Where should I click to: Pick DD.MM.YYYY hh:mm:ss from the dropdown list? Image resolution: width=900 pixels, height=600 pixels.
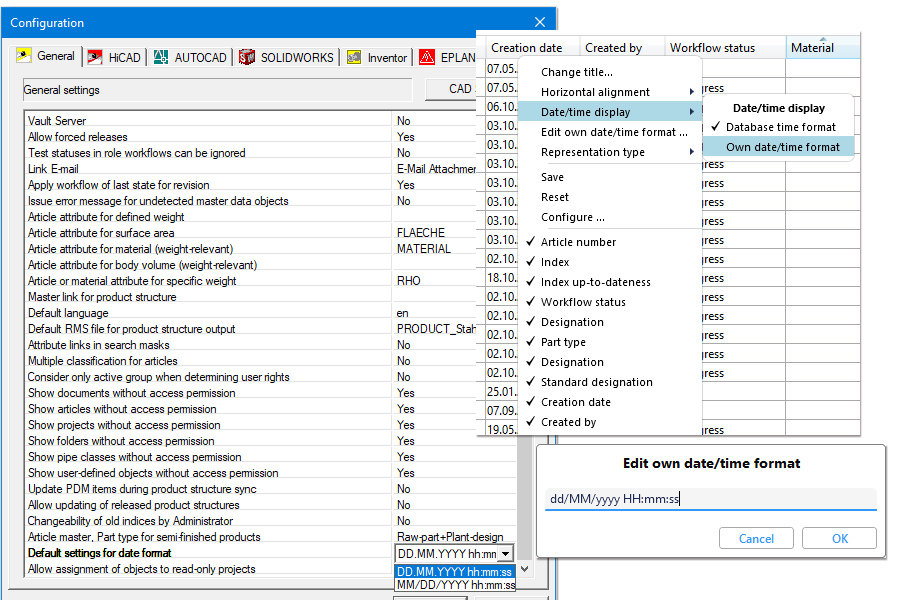[x=455, y=572]
